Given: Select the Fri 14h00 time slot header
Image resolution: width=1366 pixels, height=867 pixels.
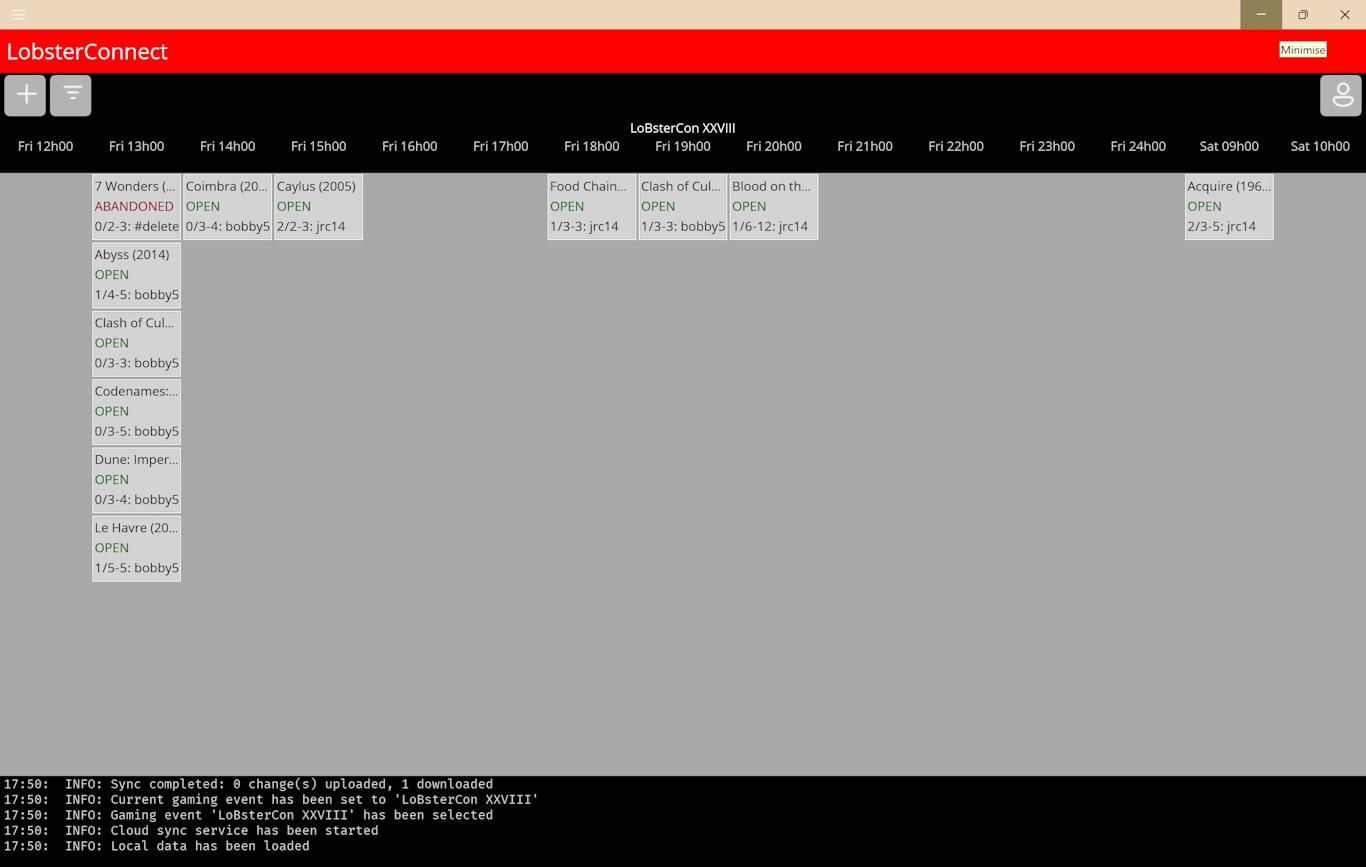Looking at the screenshot, I should (227, 146).
